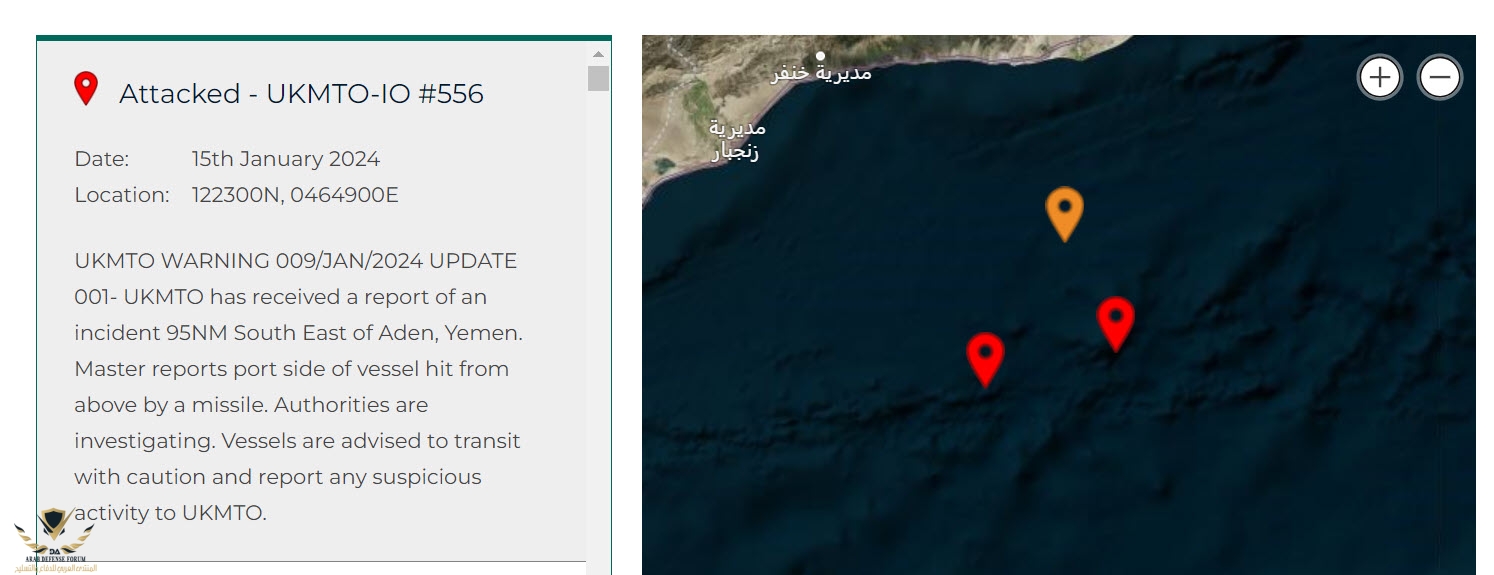Viewport: 1494px width, 575px height.
Task: Click the مديرية زنجبار map label
Action: click(x=737, y=140)
